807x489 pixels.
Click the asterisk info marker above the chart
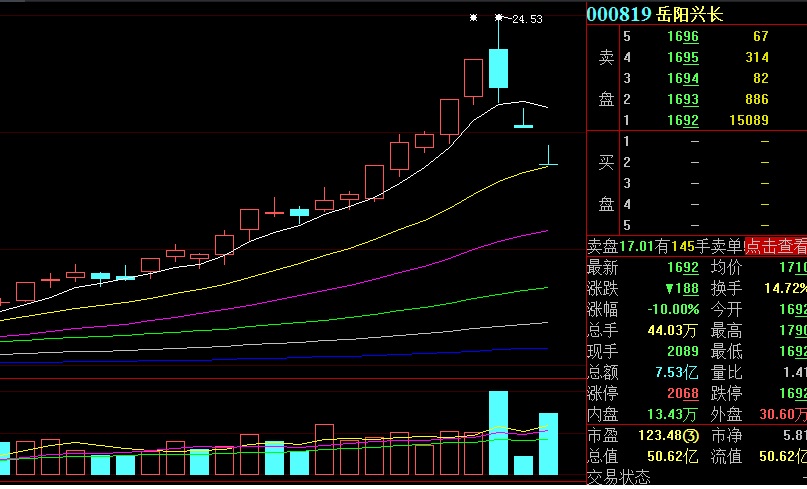tap(474, 18)
